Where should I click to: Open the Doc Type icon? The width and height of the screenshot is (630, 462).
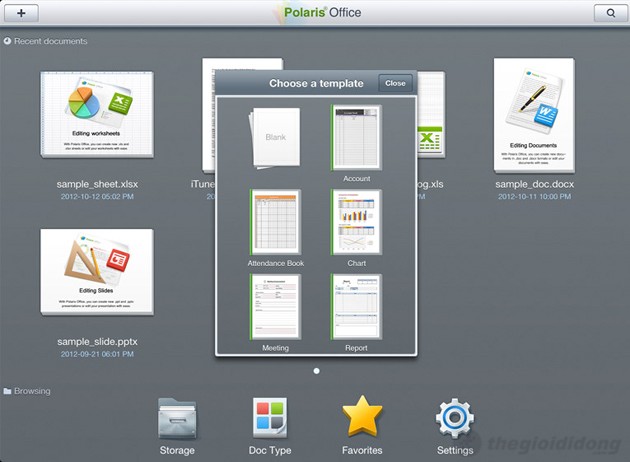pyautogui.click(x=270, y=418)
